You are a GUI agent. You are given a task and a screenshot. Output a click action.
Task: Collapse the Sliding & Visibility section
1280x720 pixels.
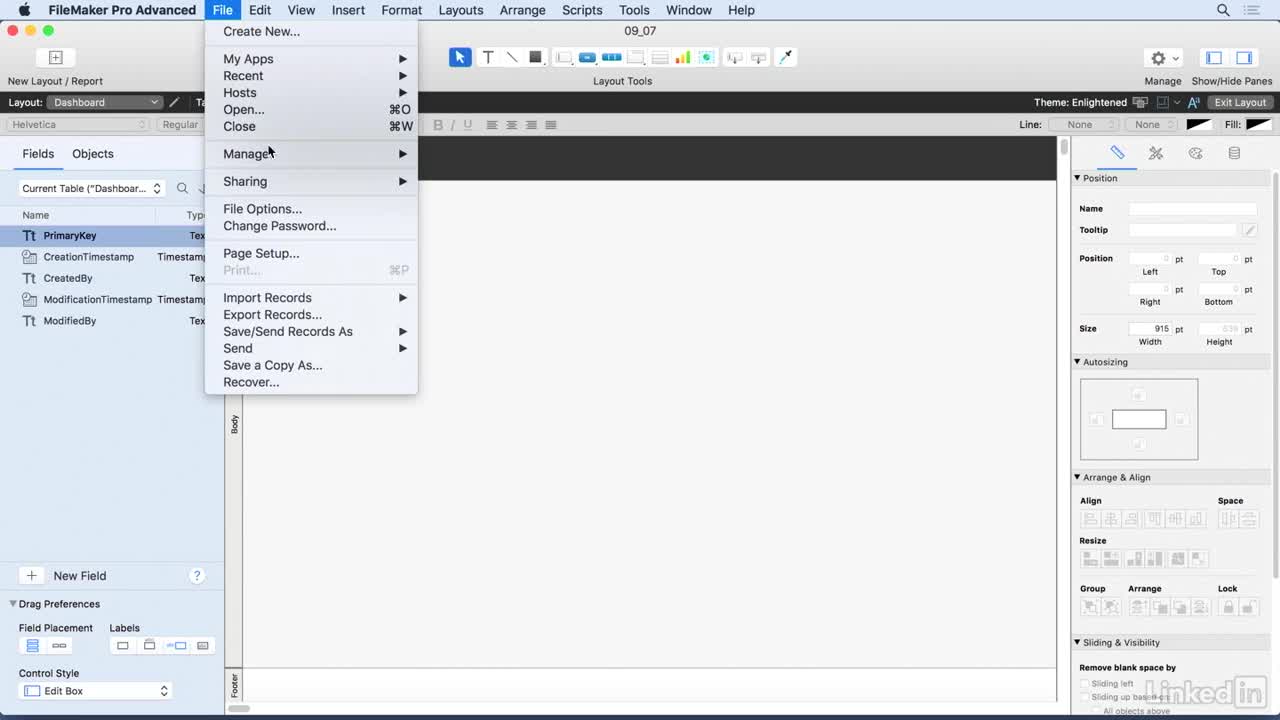[1077, 642]
